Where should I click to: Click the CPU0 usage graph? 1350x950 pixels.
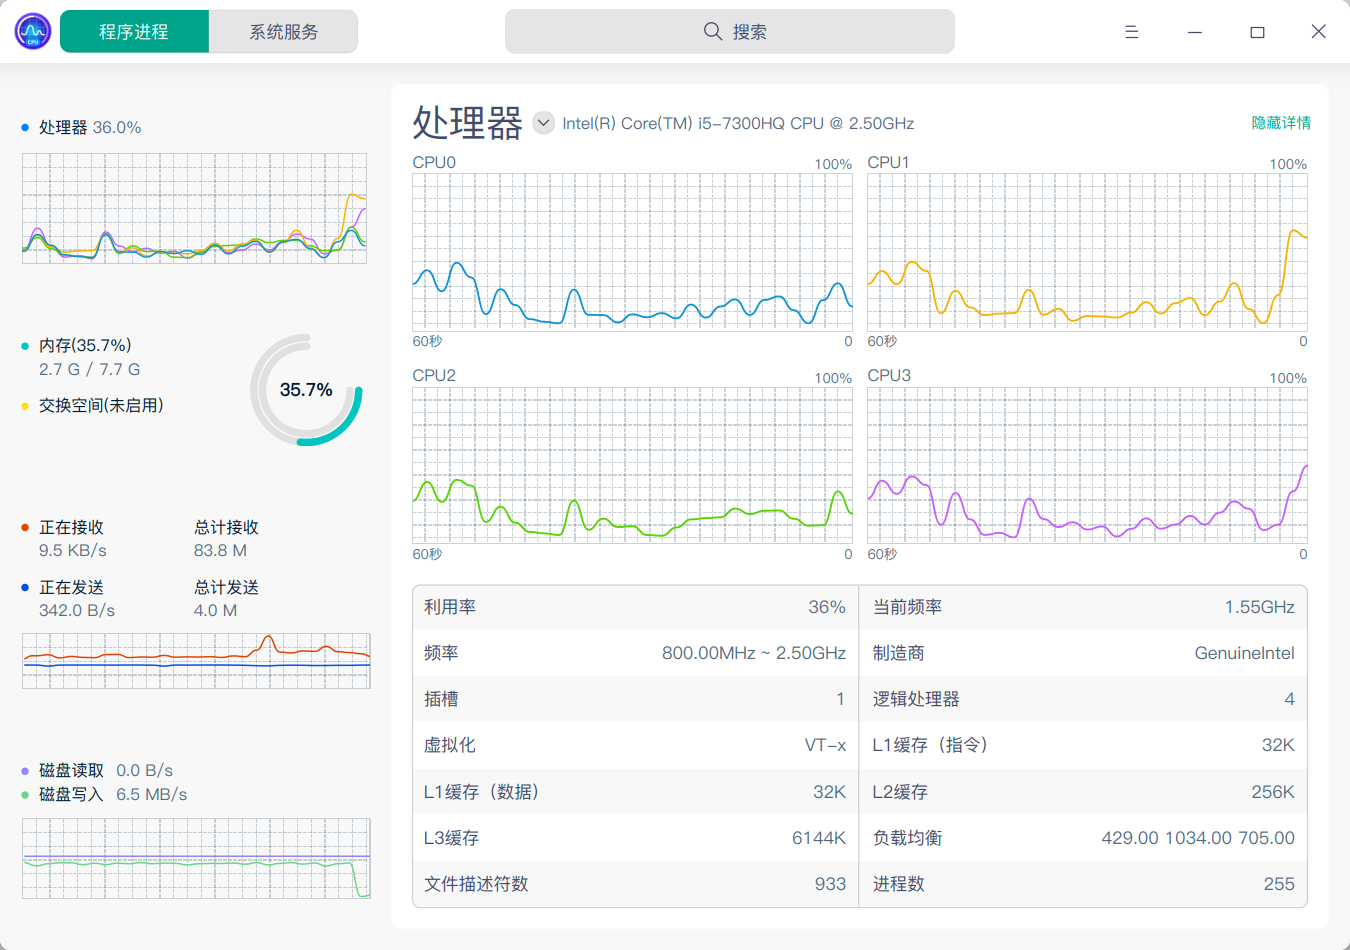pyautogui.click(x=632, y=252)
